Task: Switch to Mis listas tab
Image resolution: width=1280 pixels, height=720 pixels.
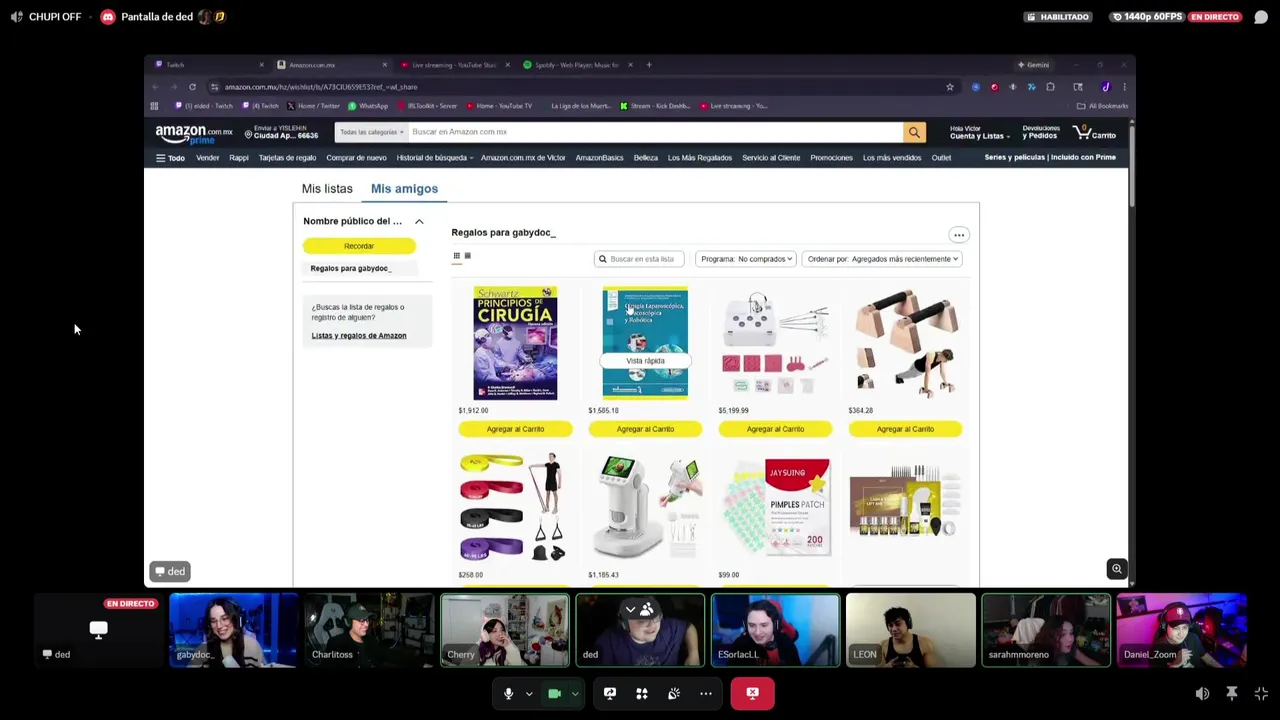Action: (327, 188)
